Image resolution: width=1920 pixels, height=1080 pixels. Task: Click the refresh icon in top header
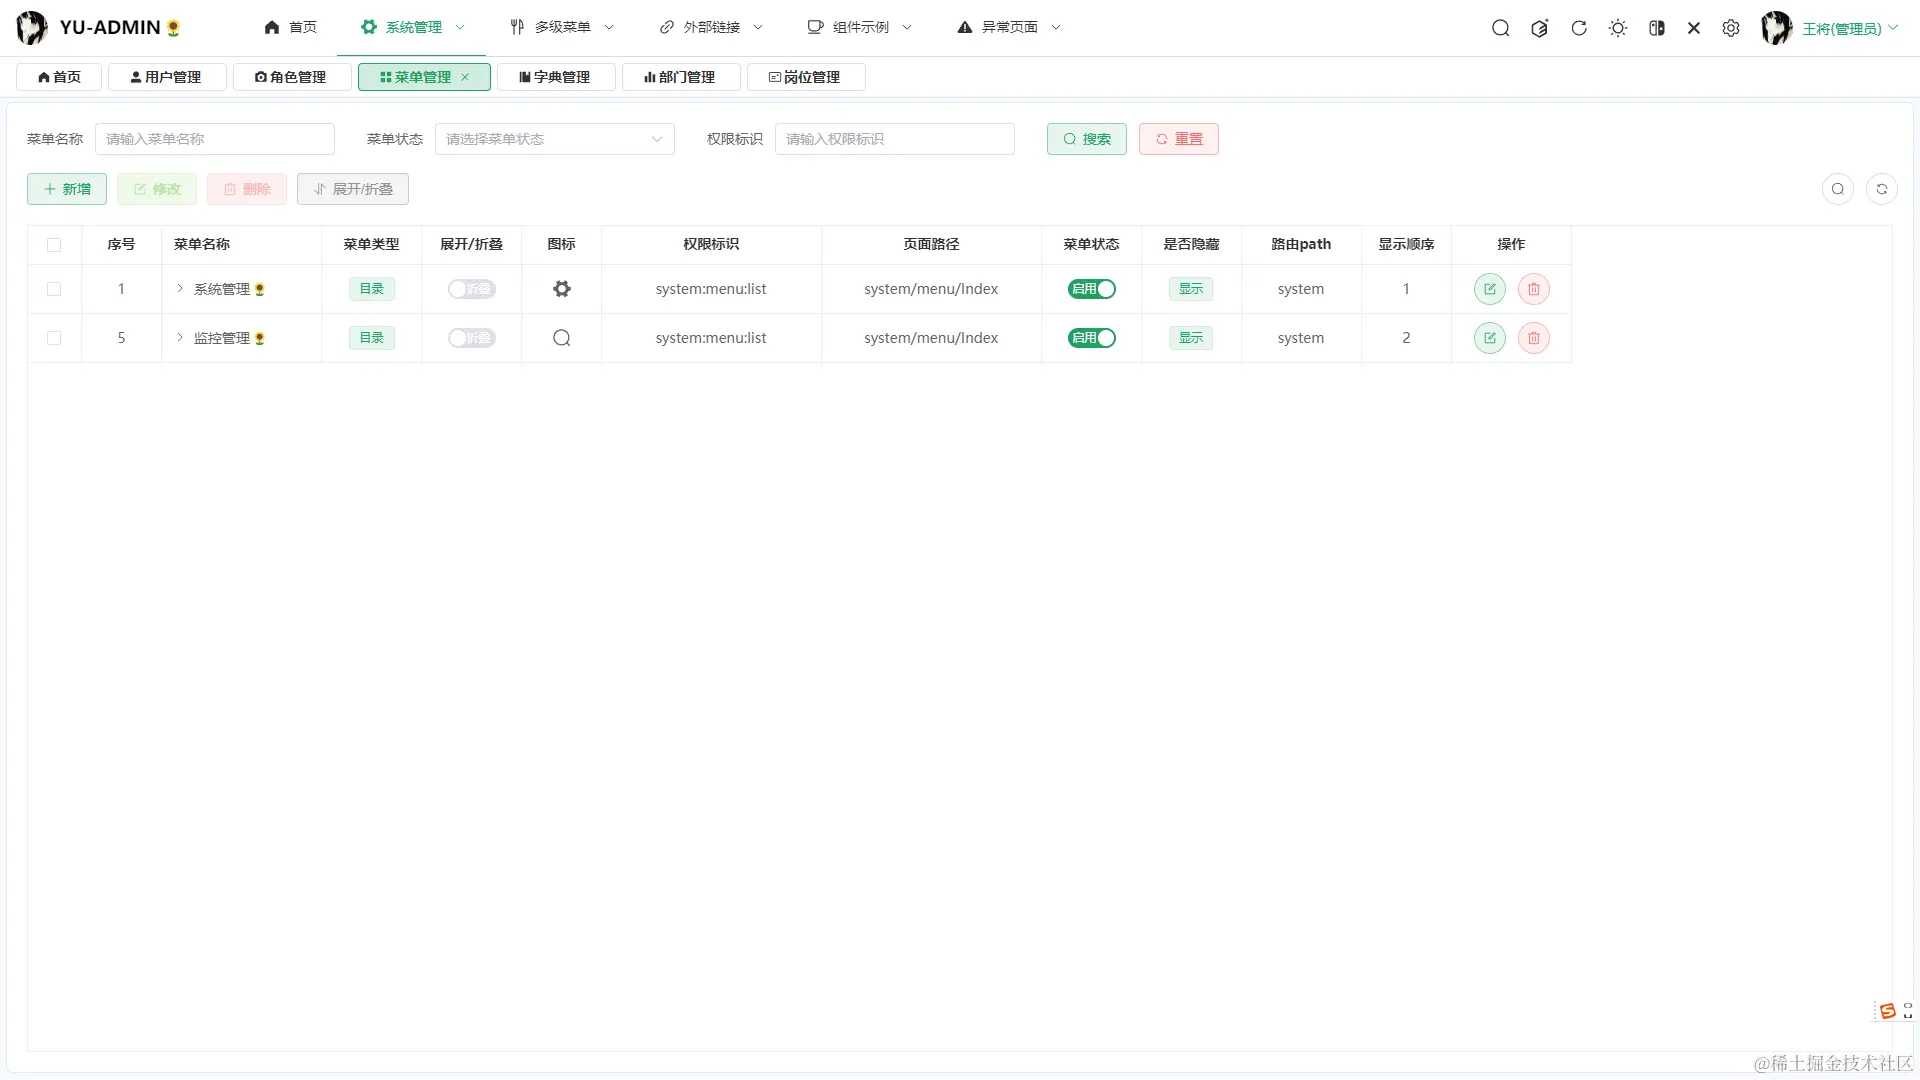pyautogui.click(x=1579, y=28)
